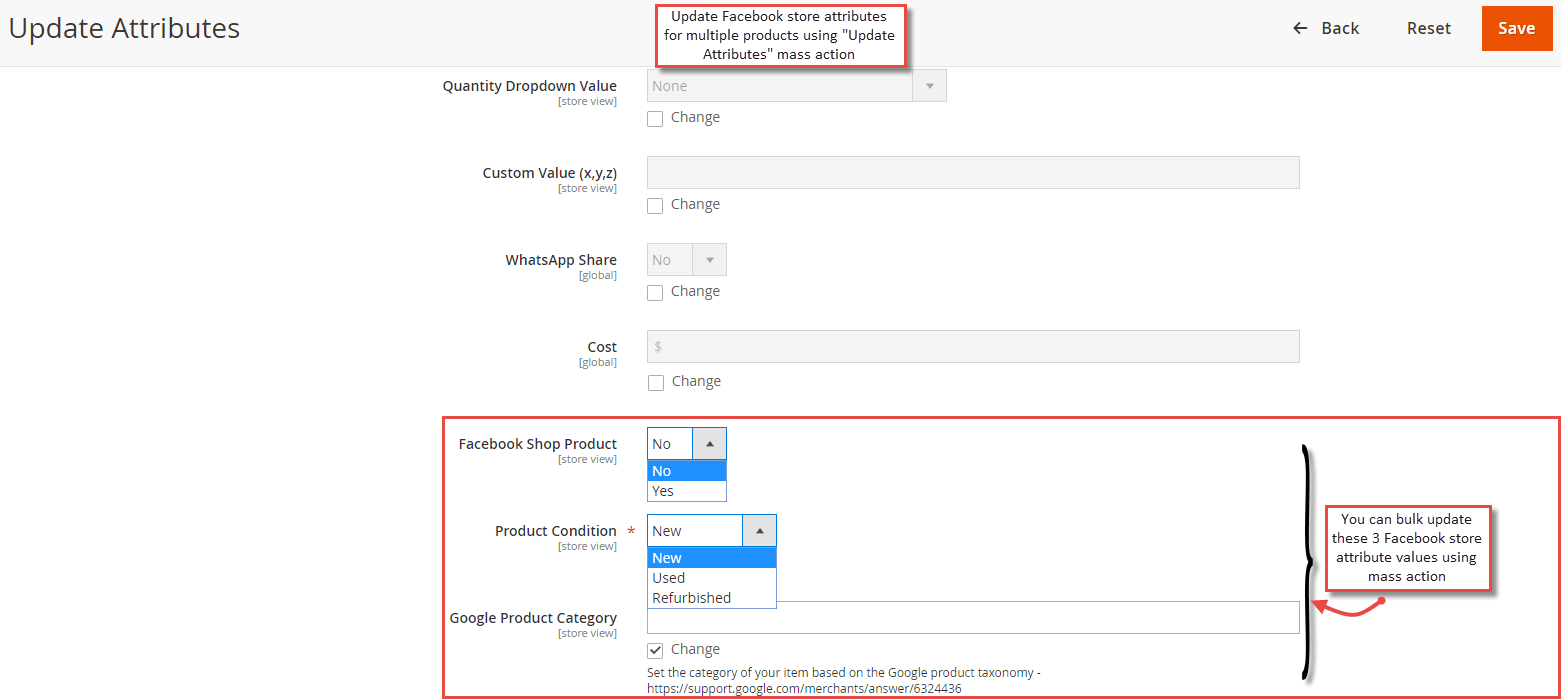Click the Google taxonomy help text

coord(844,680)
